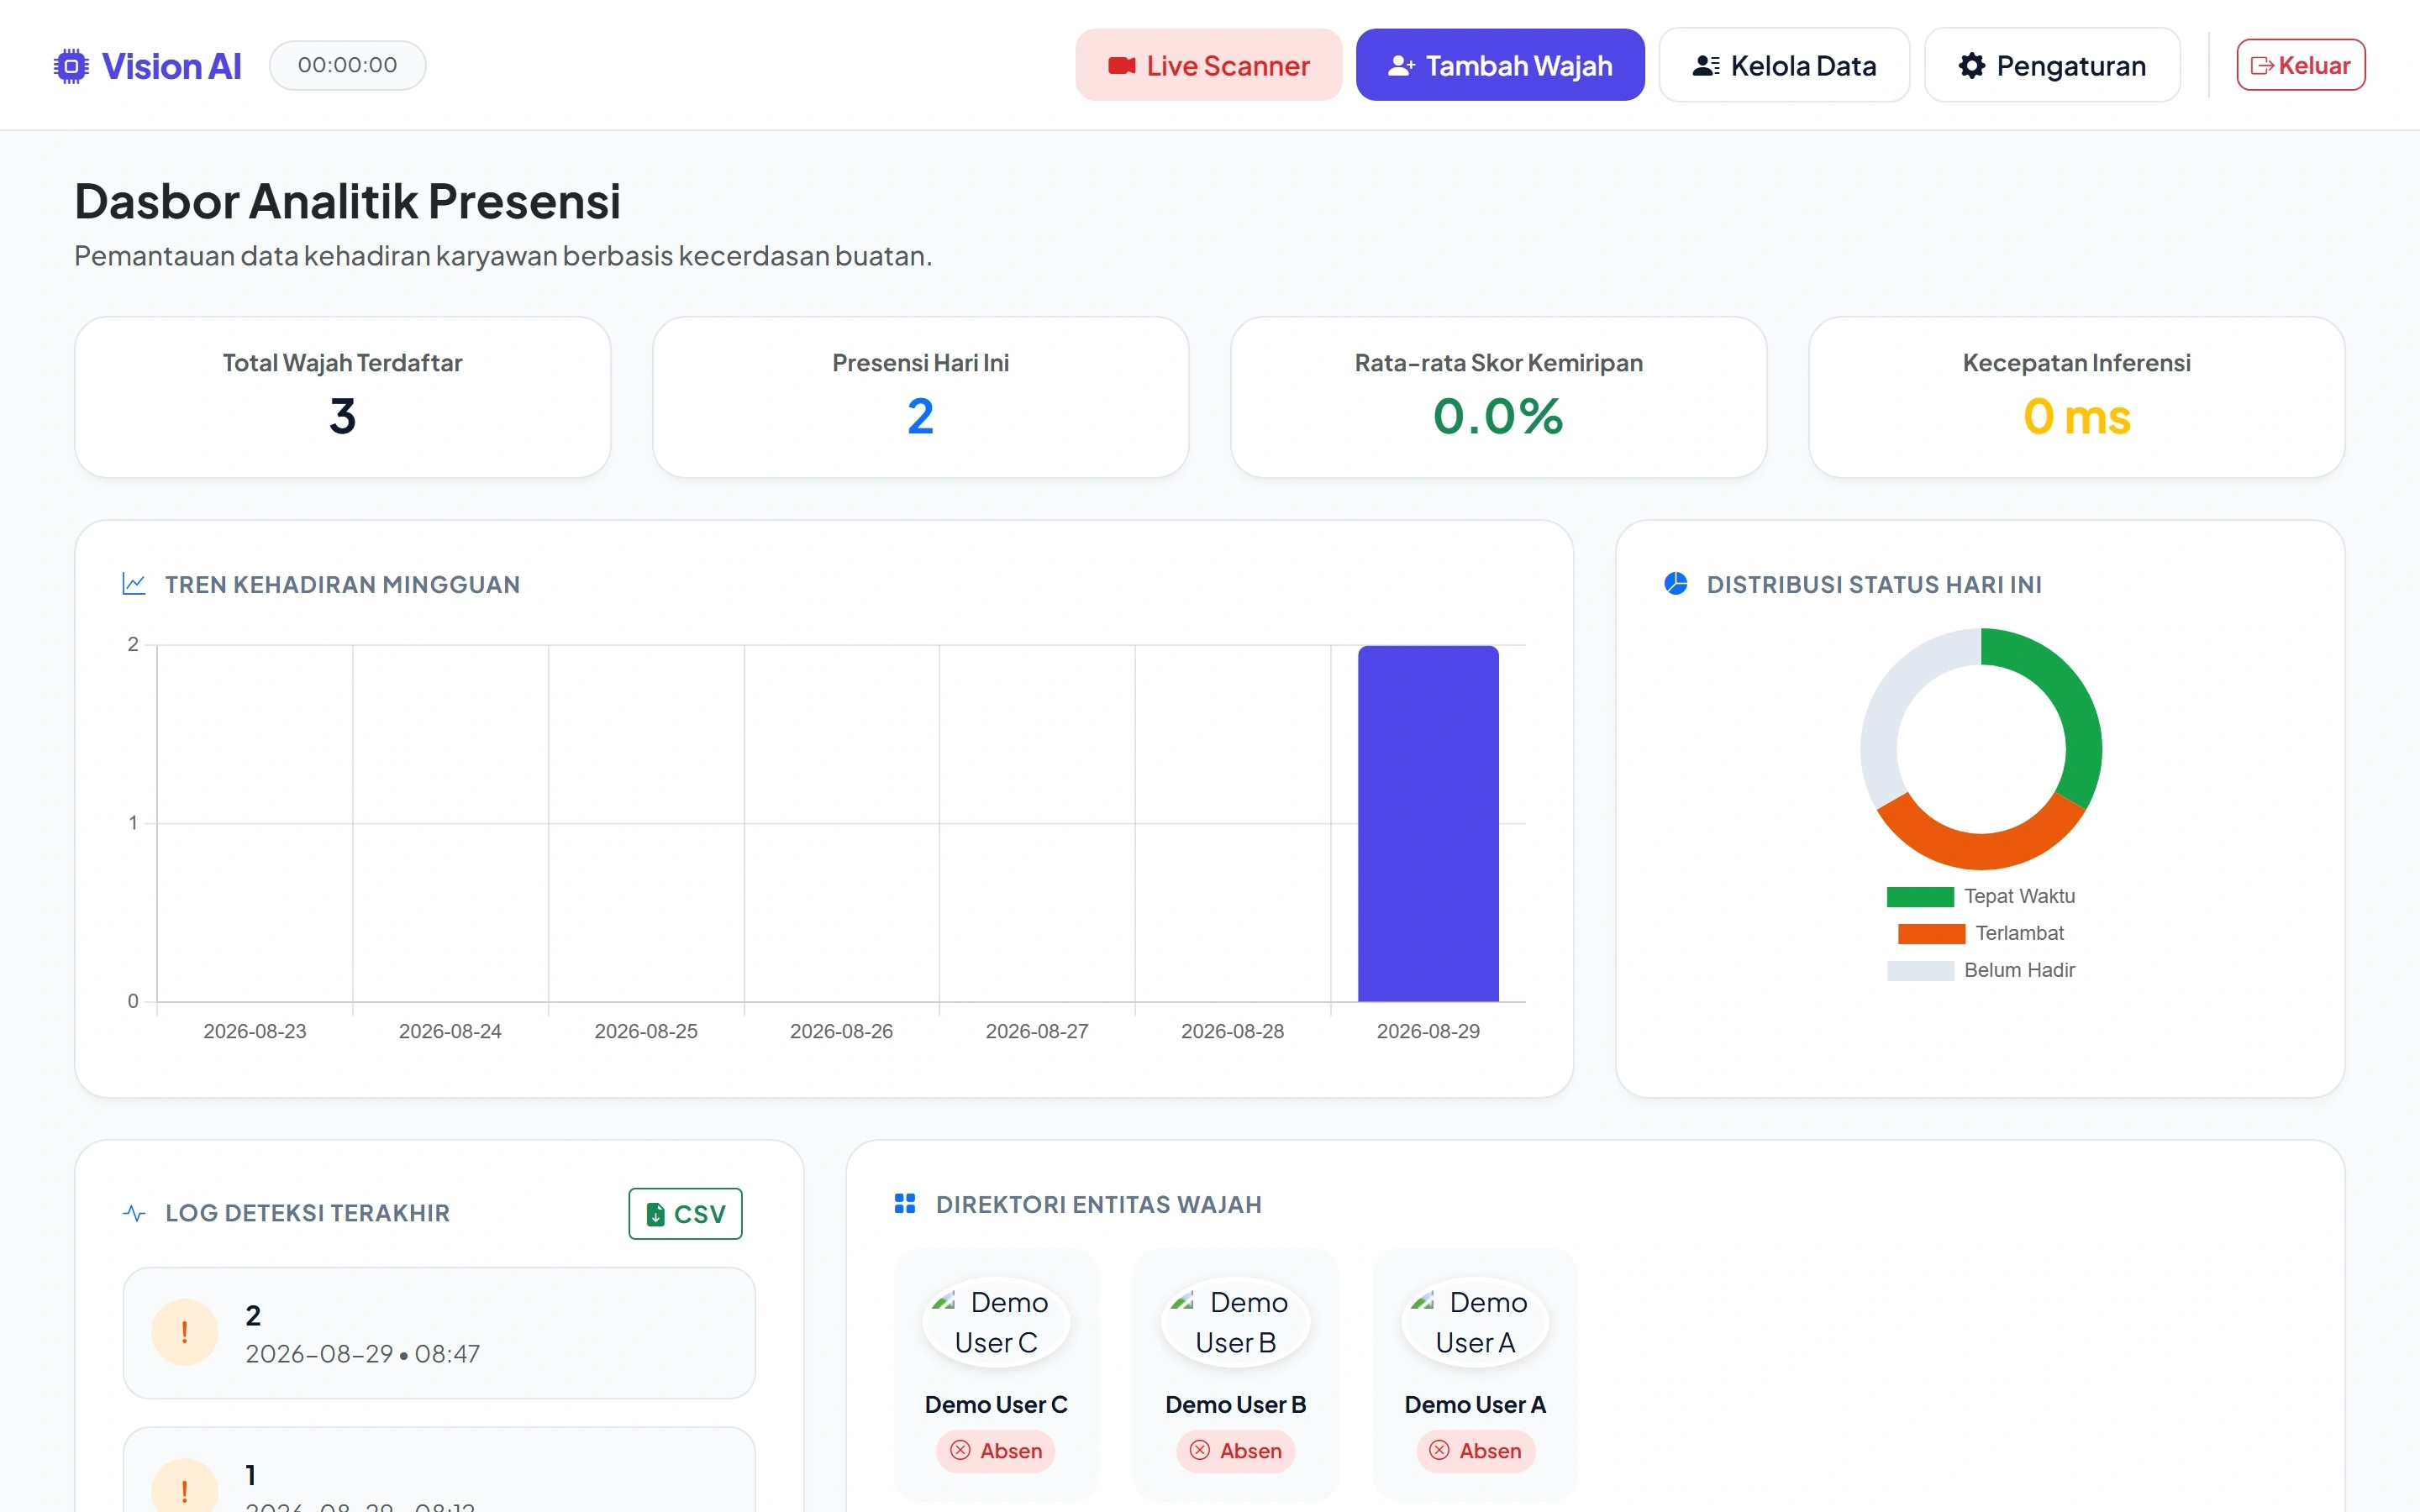Click the Absen badge of Demo User C
This screenshot has width=2420, height=1512.
coord(996,1451)
